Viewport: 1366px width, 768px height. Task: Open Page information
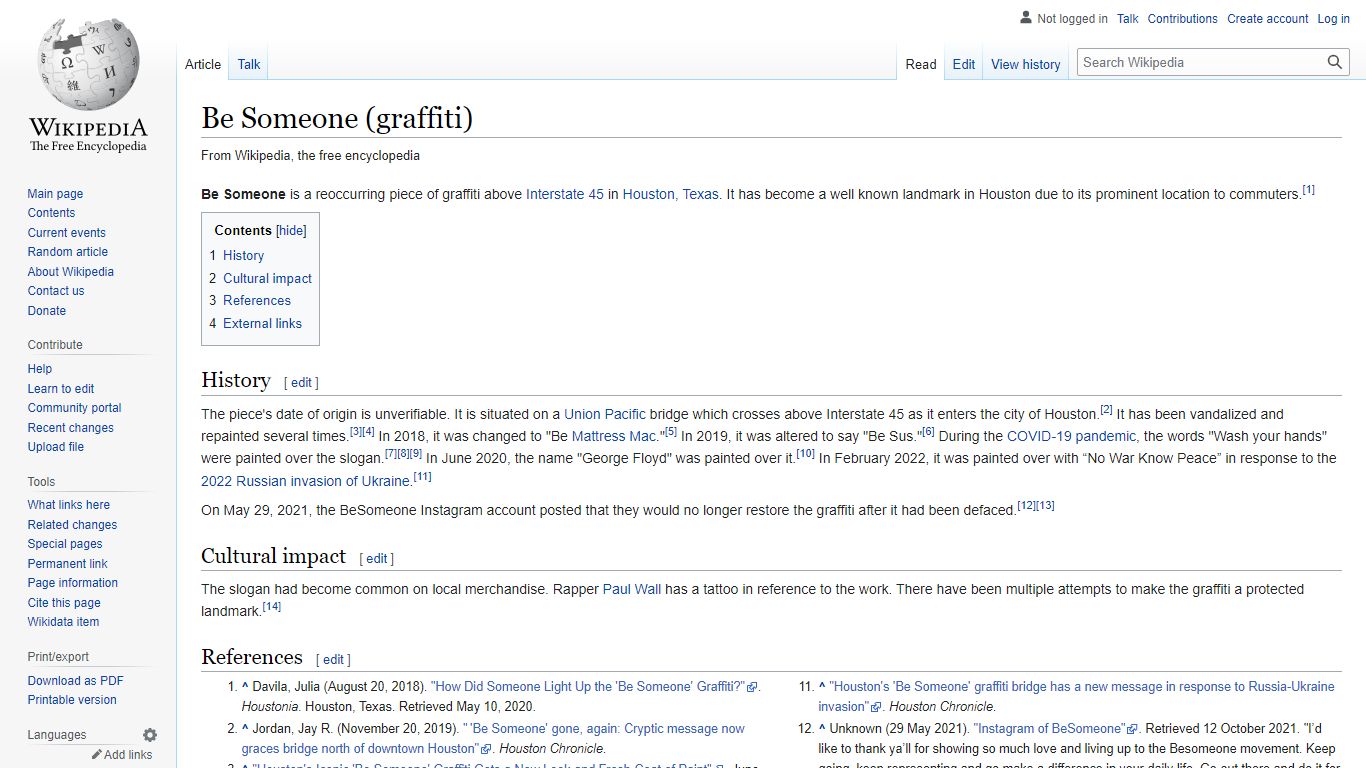[x=73, y=583]
